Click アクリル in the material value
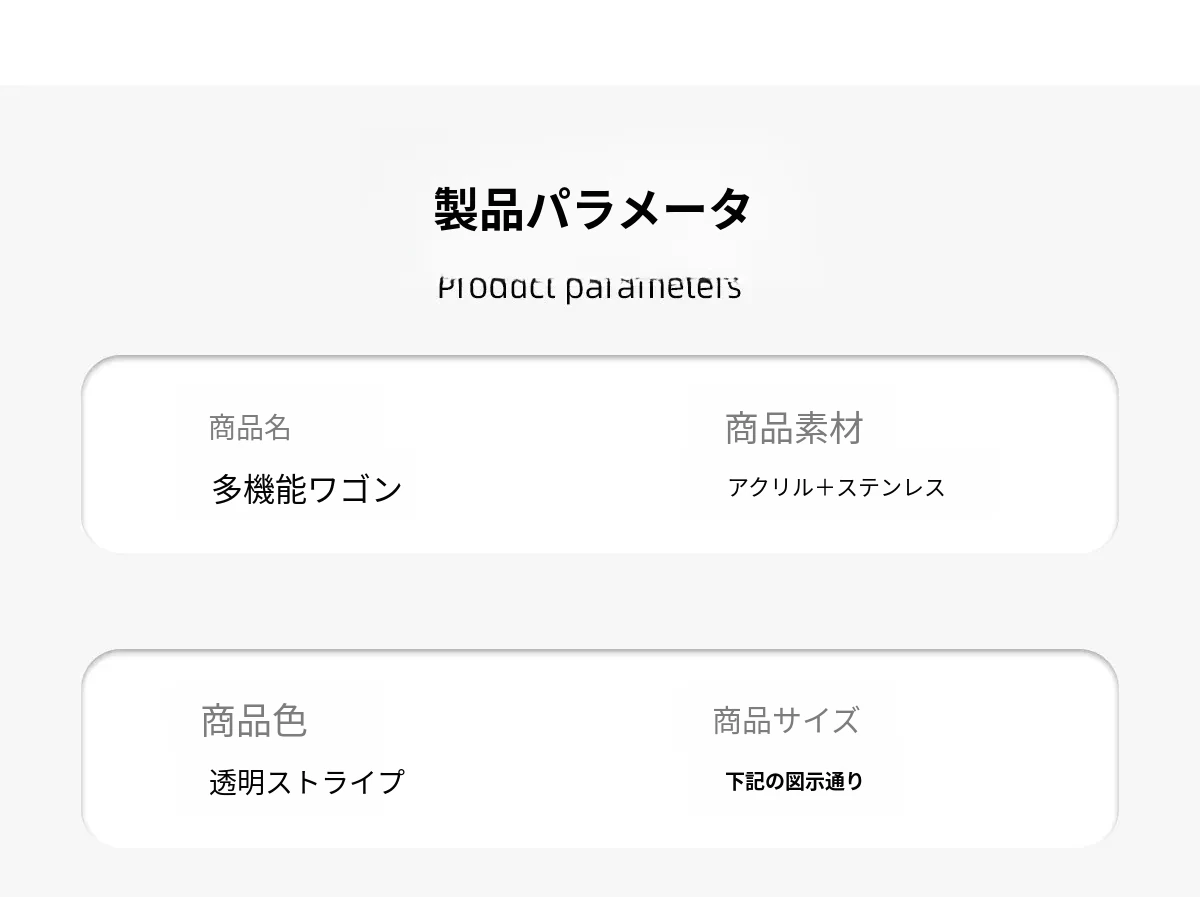 click(x=771, y=488)
